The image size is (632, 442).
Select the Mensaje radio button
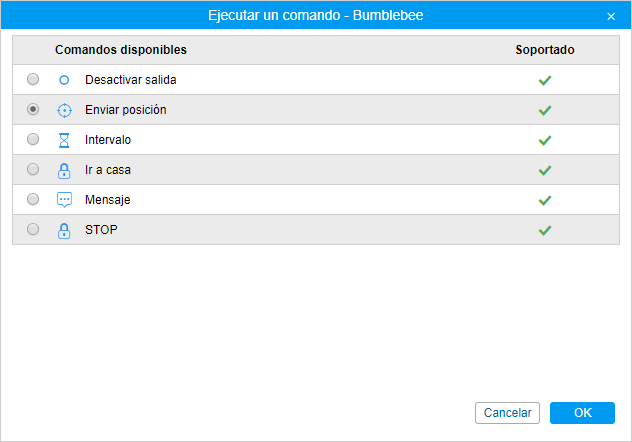33,199
